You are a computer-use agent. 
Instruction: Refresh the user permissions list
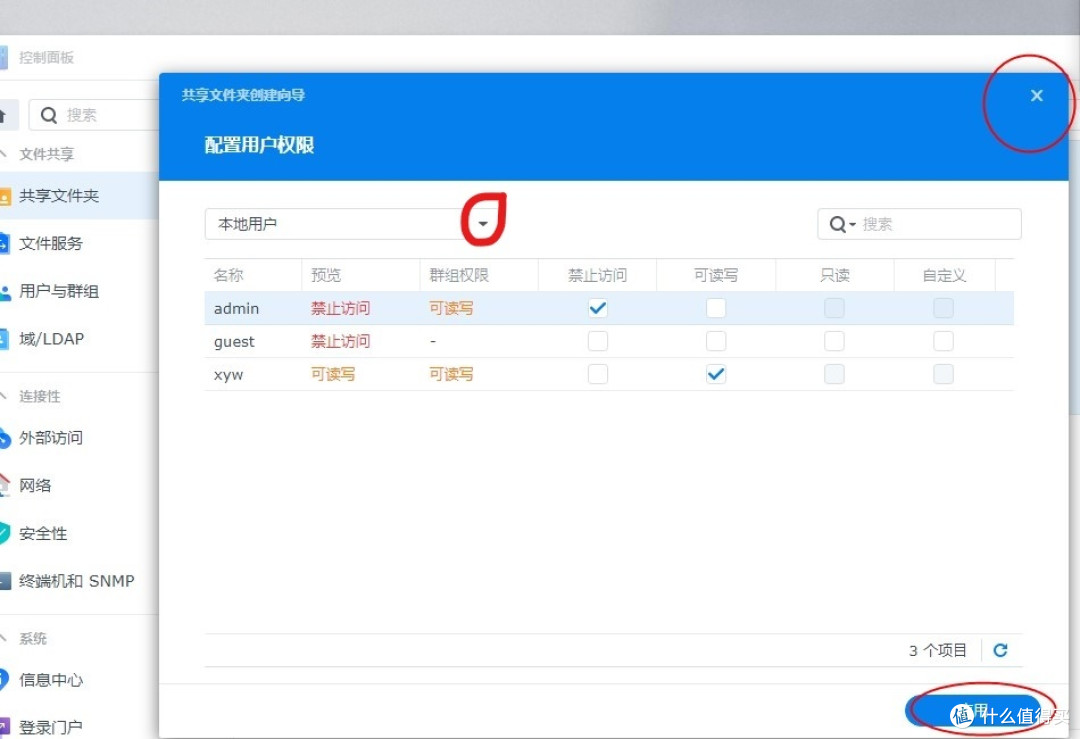[x=1000, y=649]
